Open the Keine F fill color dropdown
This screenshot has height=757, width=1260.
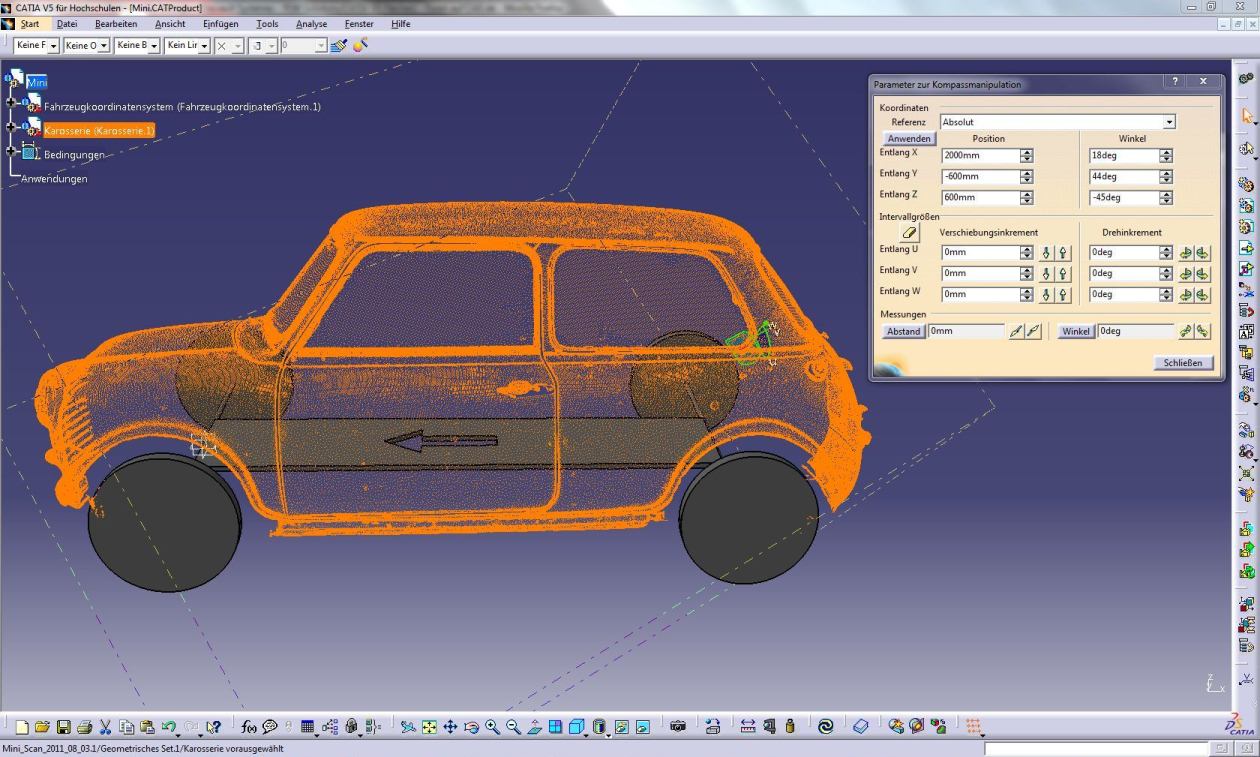pyautogui.click(x=54, y=46)
